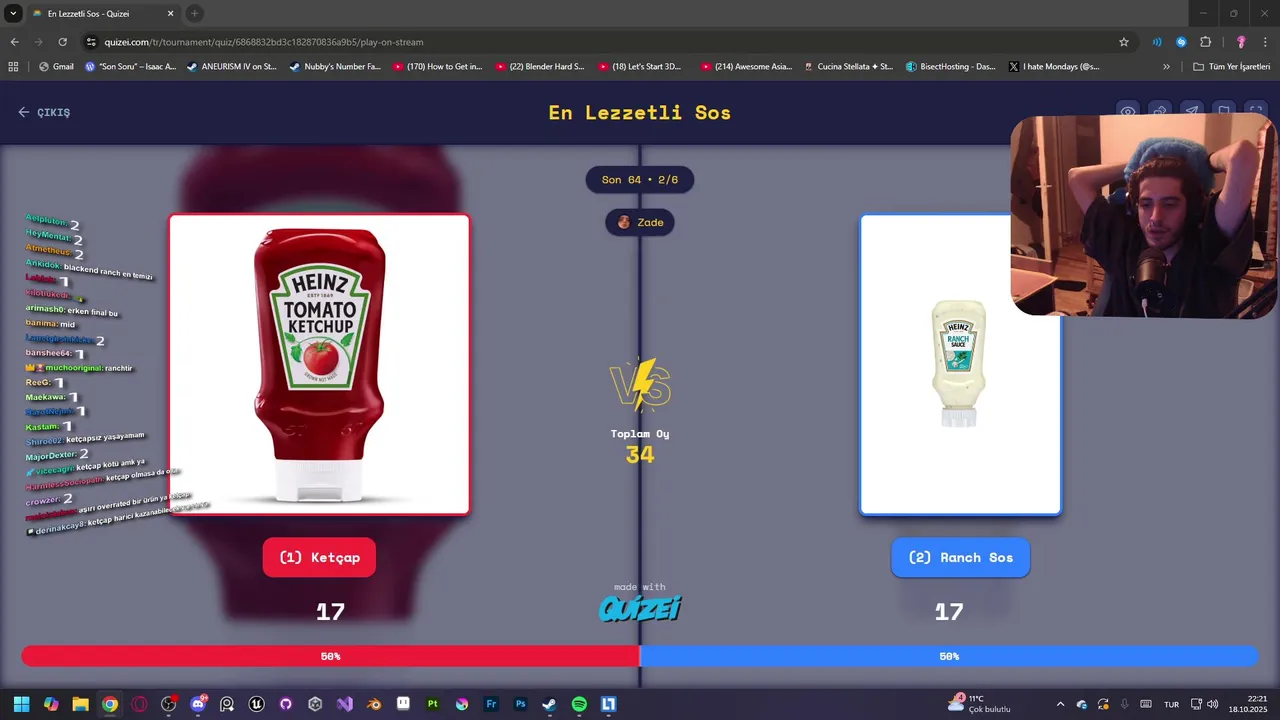Open the Cucina Stellata bookmark
1280x720 pixels.
(849, 67)
